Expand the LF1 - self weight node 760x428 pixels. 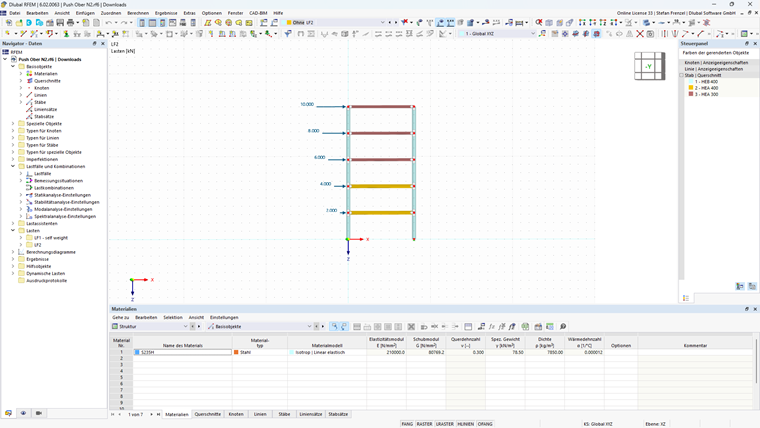[x=21, y=238]
